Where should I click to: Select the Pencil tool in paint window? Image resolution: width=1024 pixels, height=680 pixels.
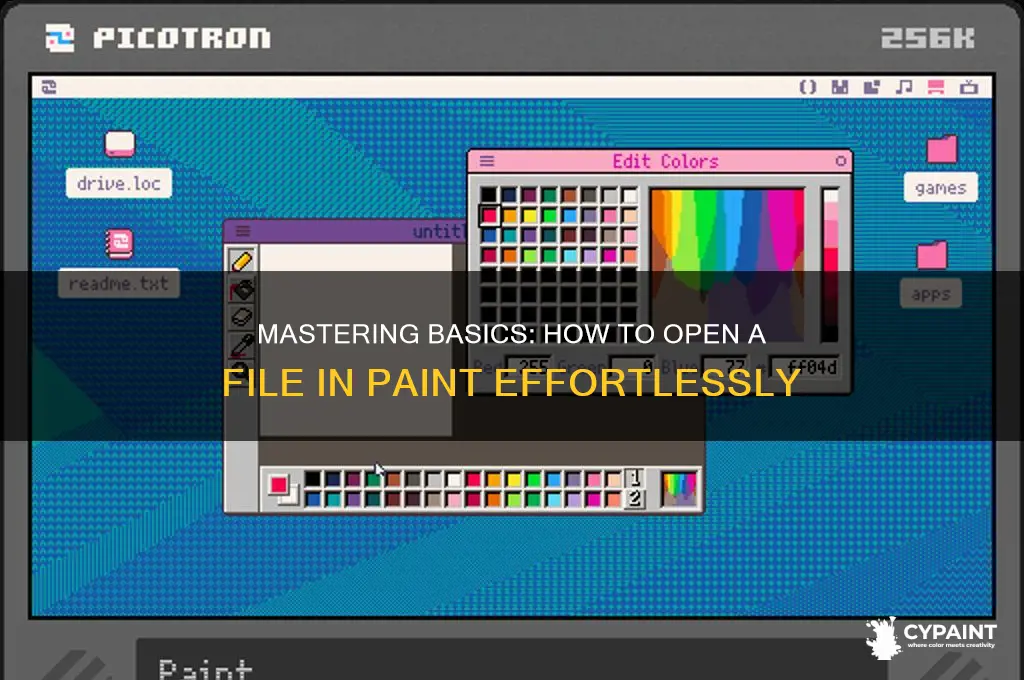pos(242,261)
